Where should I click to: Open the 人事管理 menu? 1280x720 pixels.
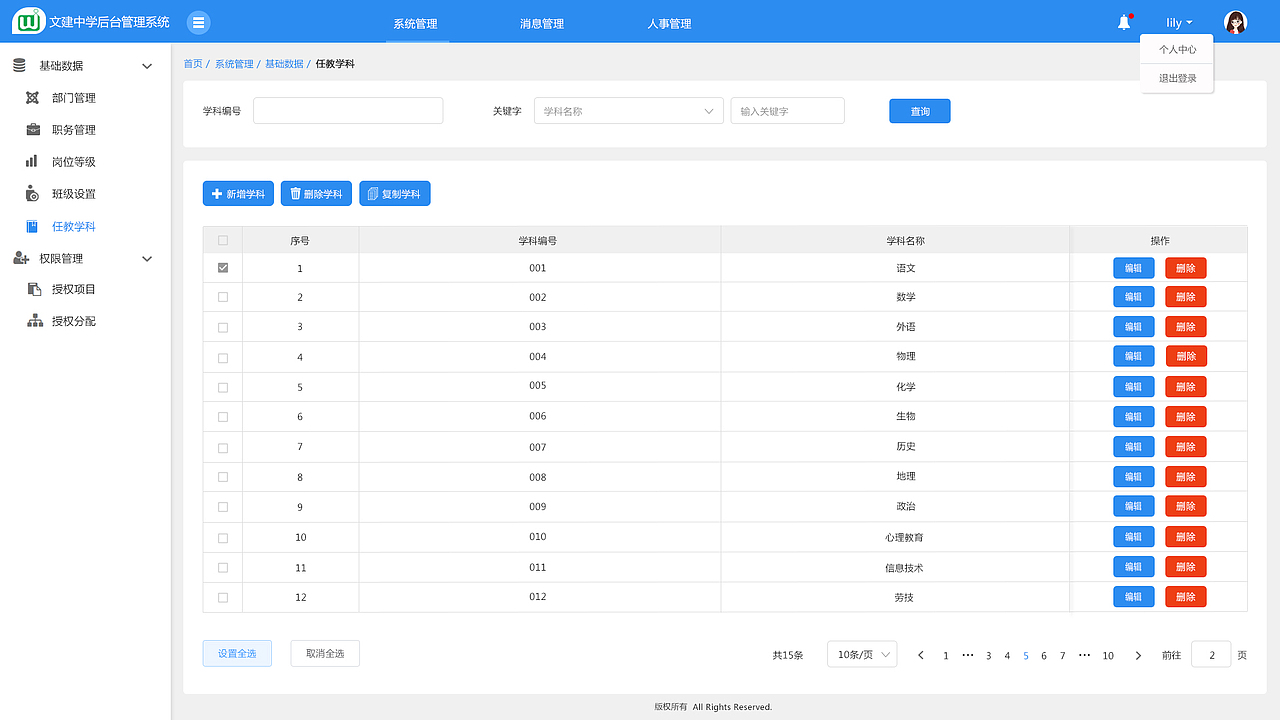tap(668, 21)
